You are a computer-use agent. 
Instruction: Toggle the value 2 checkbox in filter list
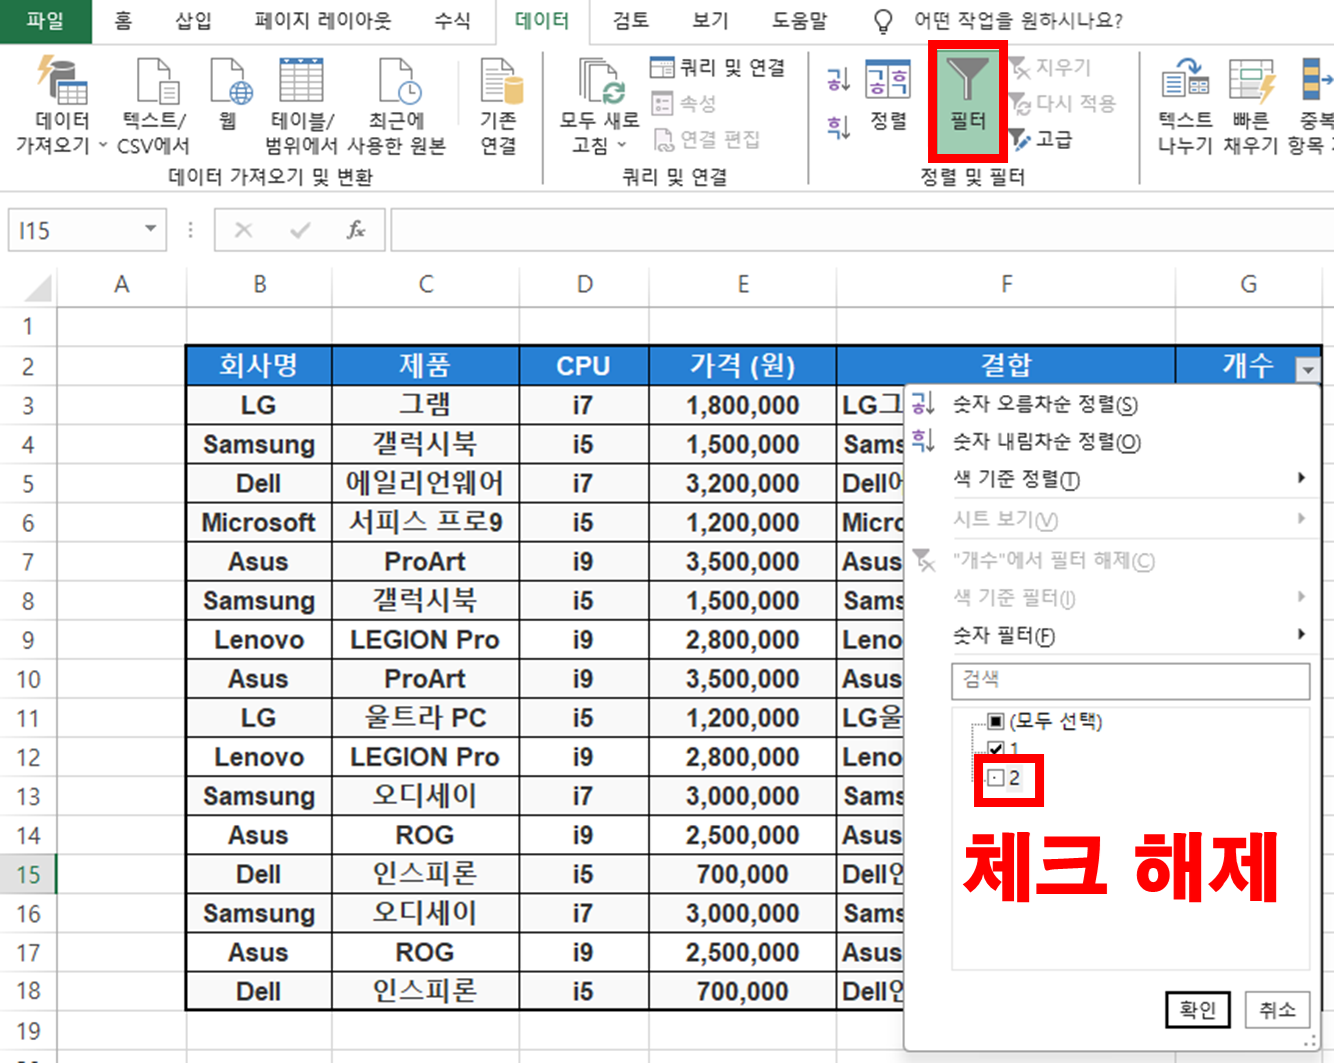pos(995,778)
